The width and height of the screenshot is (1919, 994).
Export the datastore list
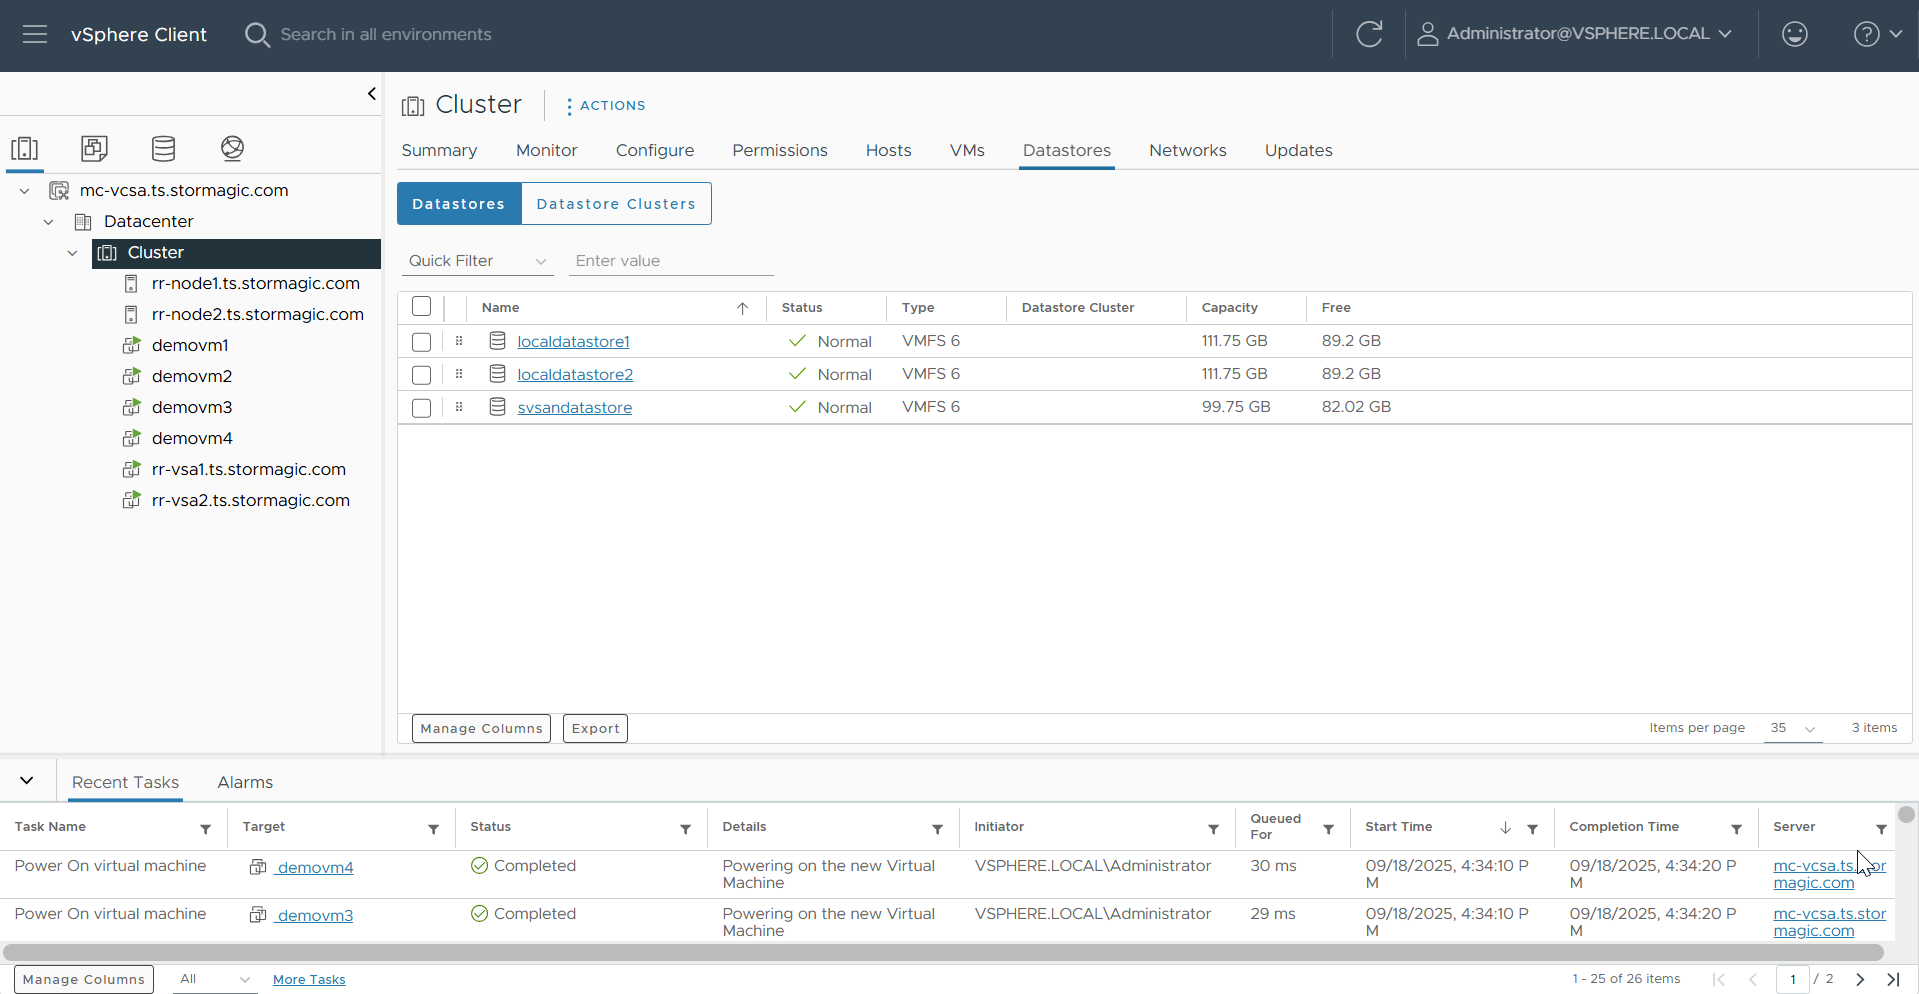point(595,728)
